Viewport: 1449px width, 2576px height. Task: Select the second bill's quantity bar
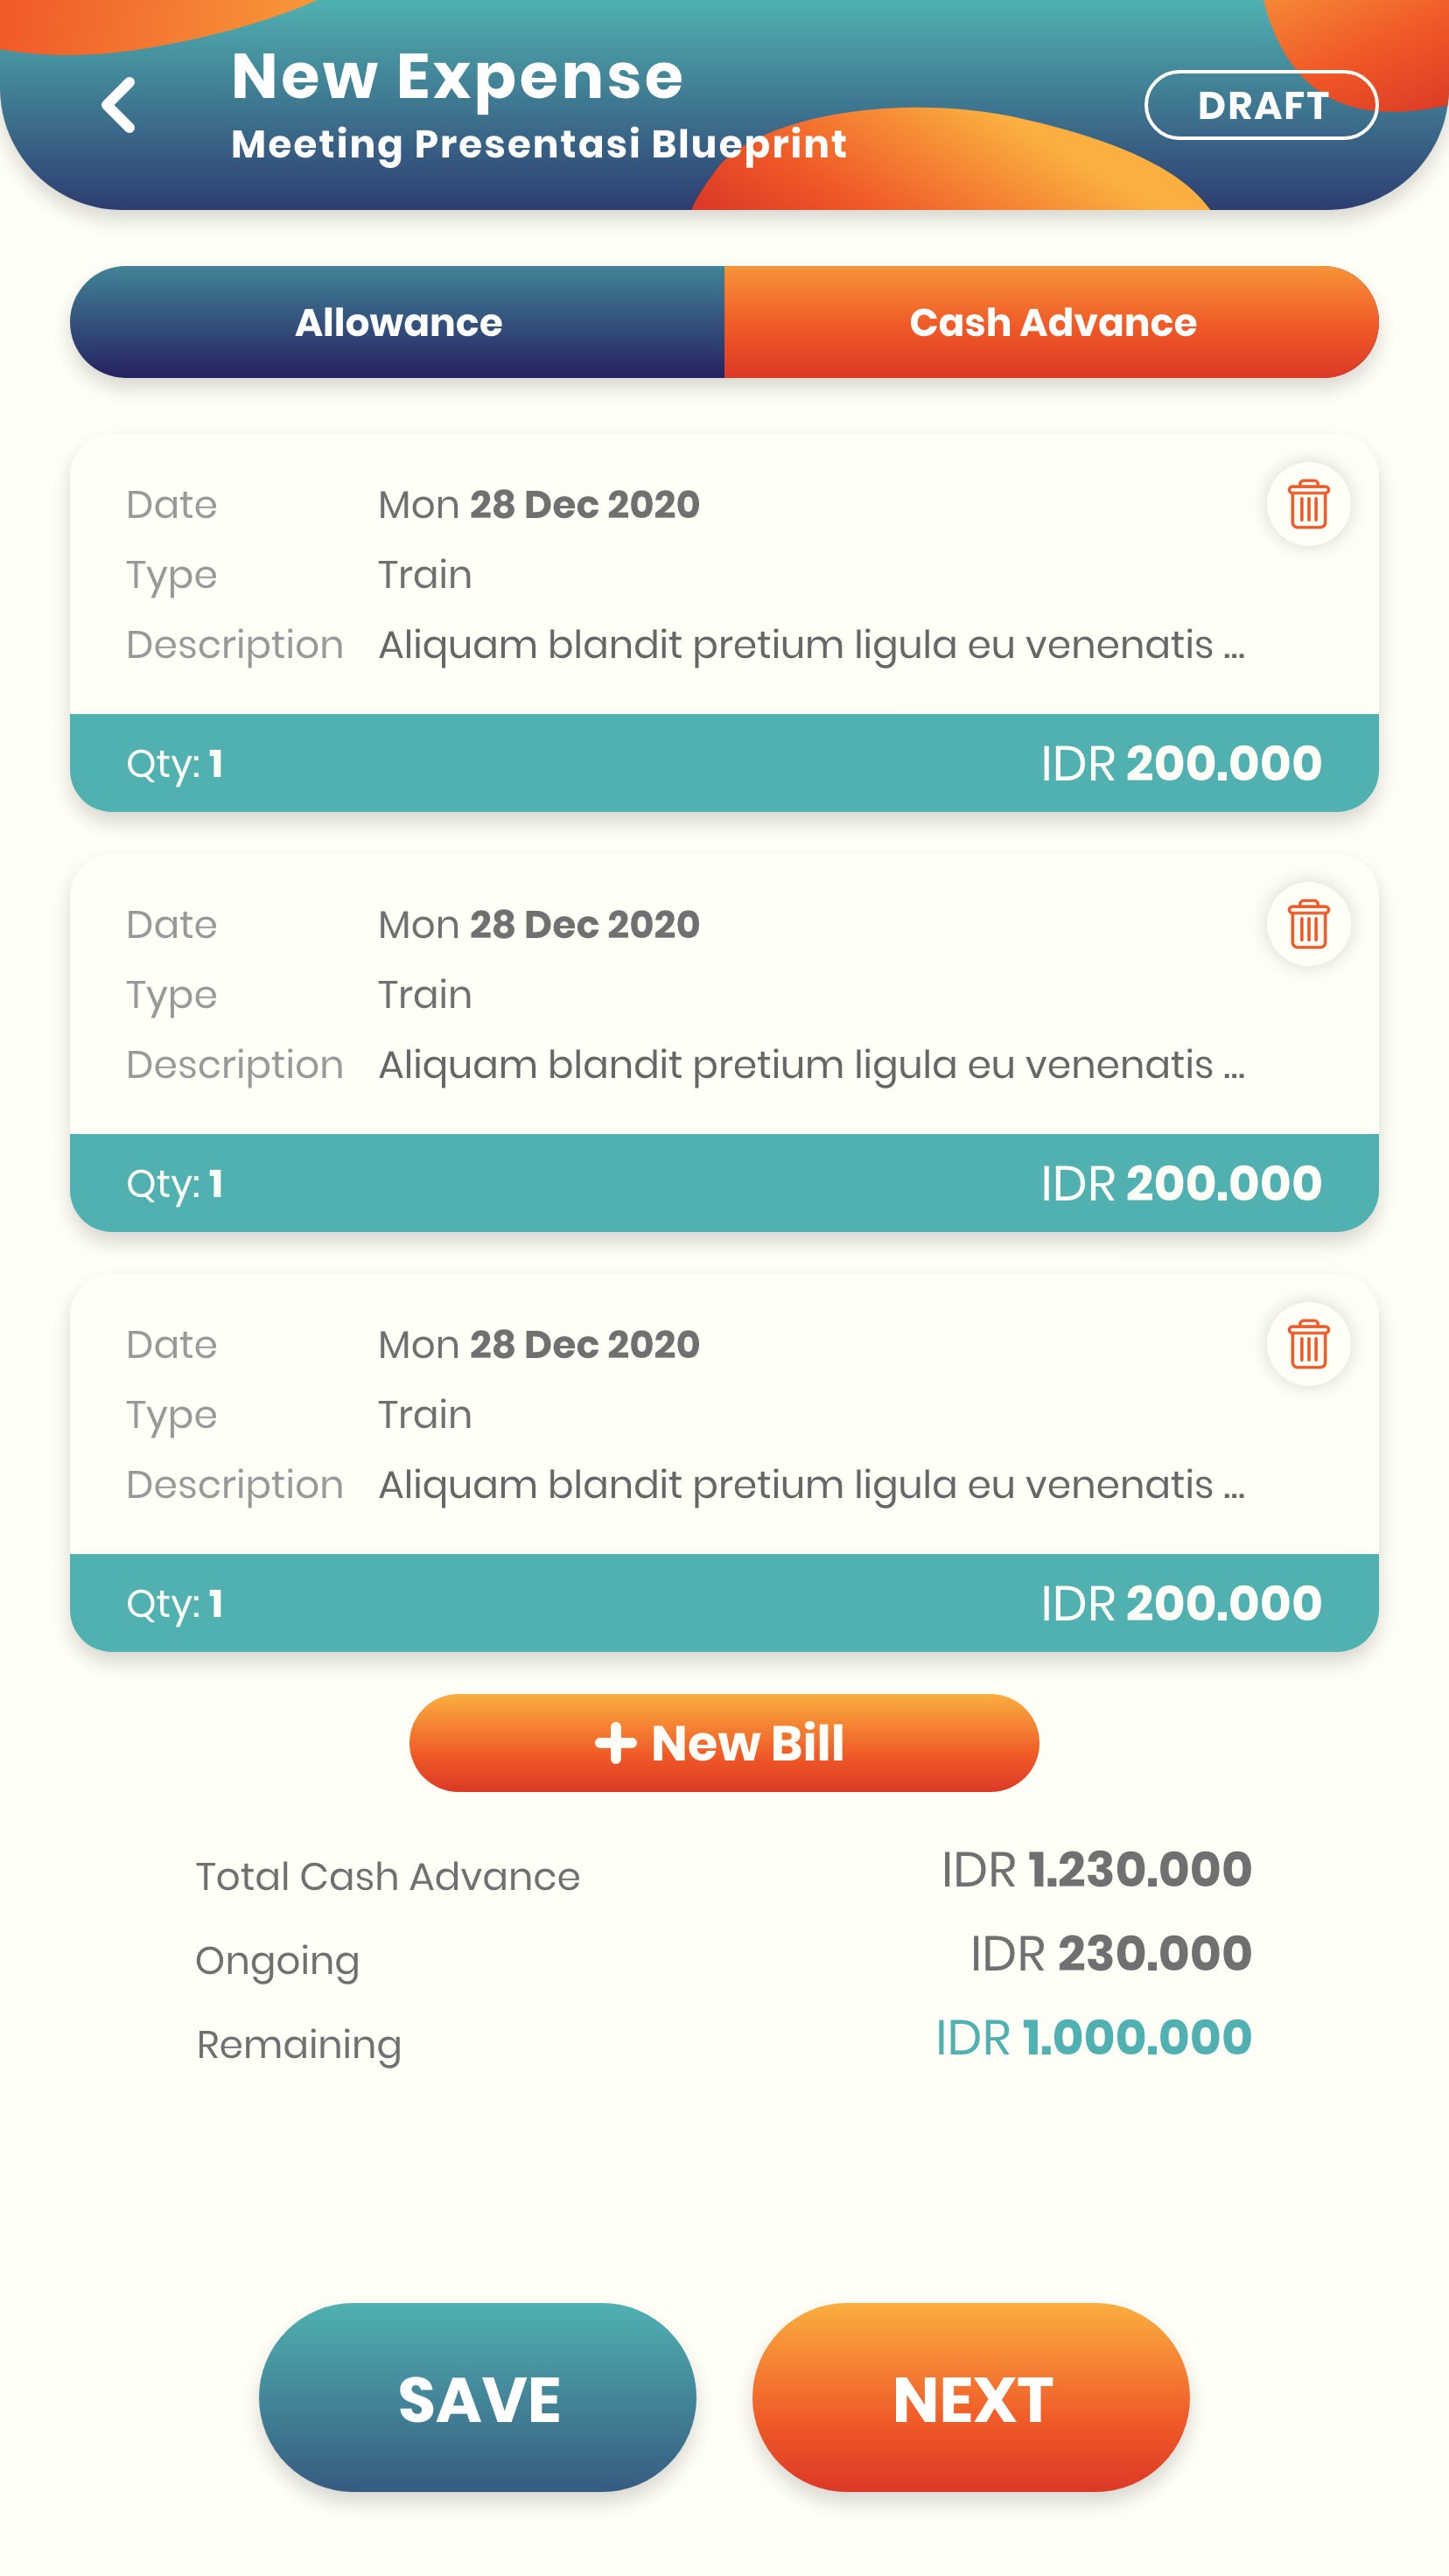pos(724,1183)
